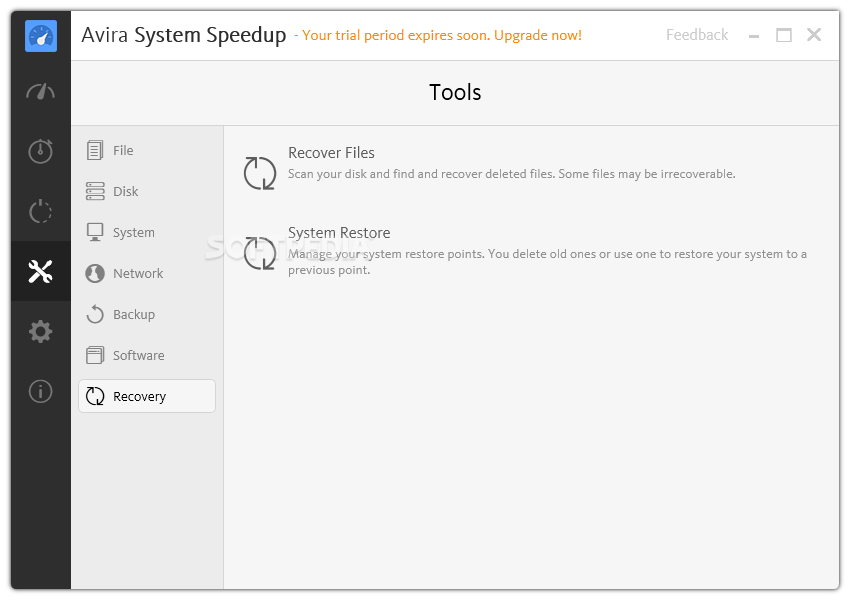Click the Software category window icon
This screenshot has height=600, width=850.
click(95, 356)
